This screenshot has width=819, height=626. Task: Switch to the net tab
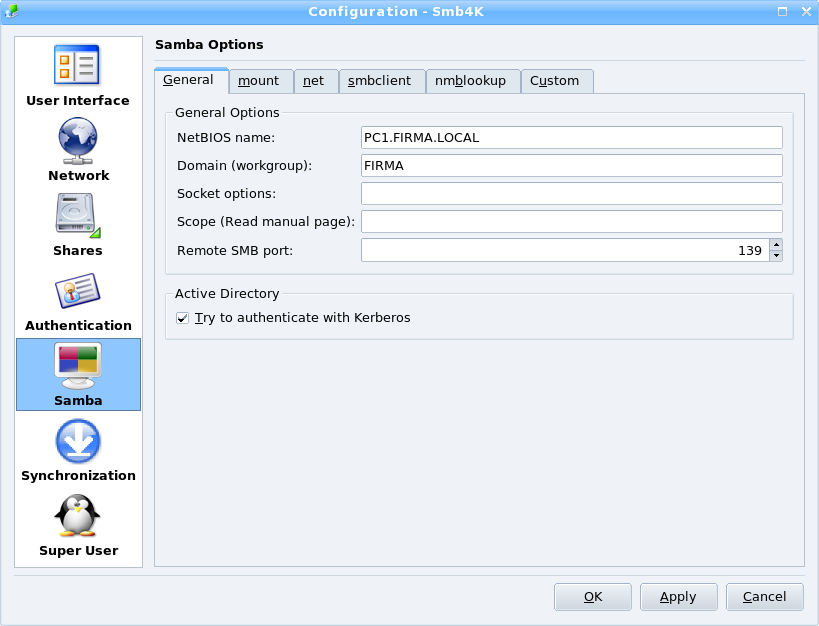(316, 81)
